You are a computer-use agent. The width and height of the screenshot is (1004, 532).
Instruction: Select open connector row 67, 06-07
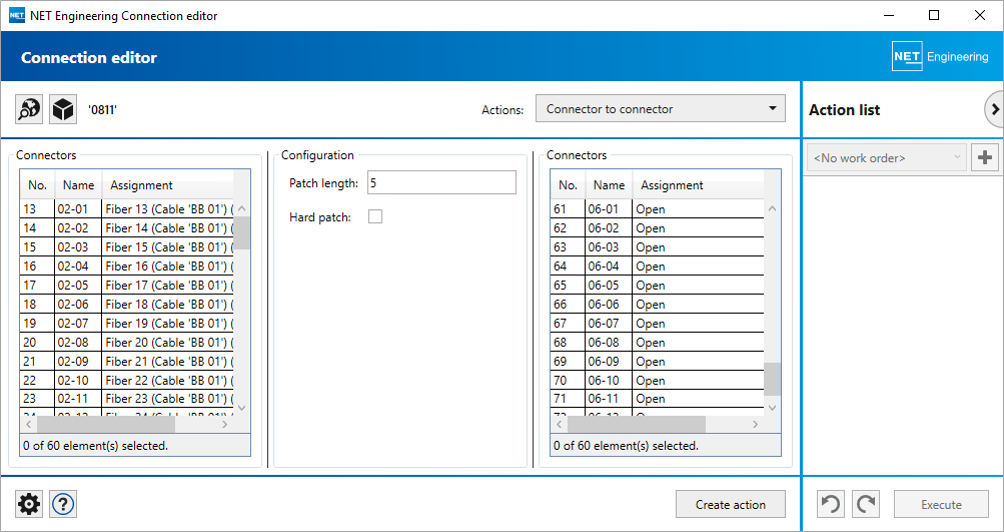pos(658,323)
